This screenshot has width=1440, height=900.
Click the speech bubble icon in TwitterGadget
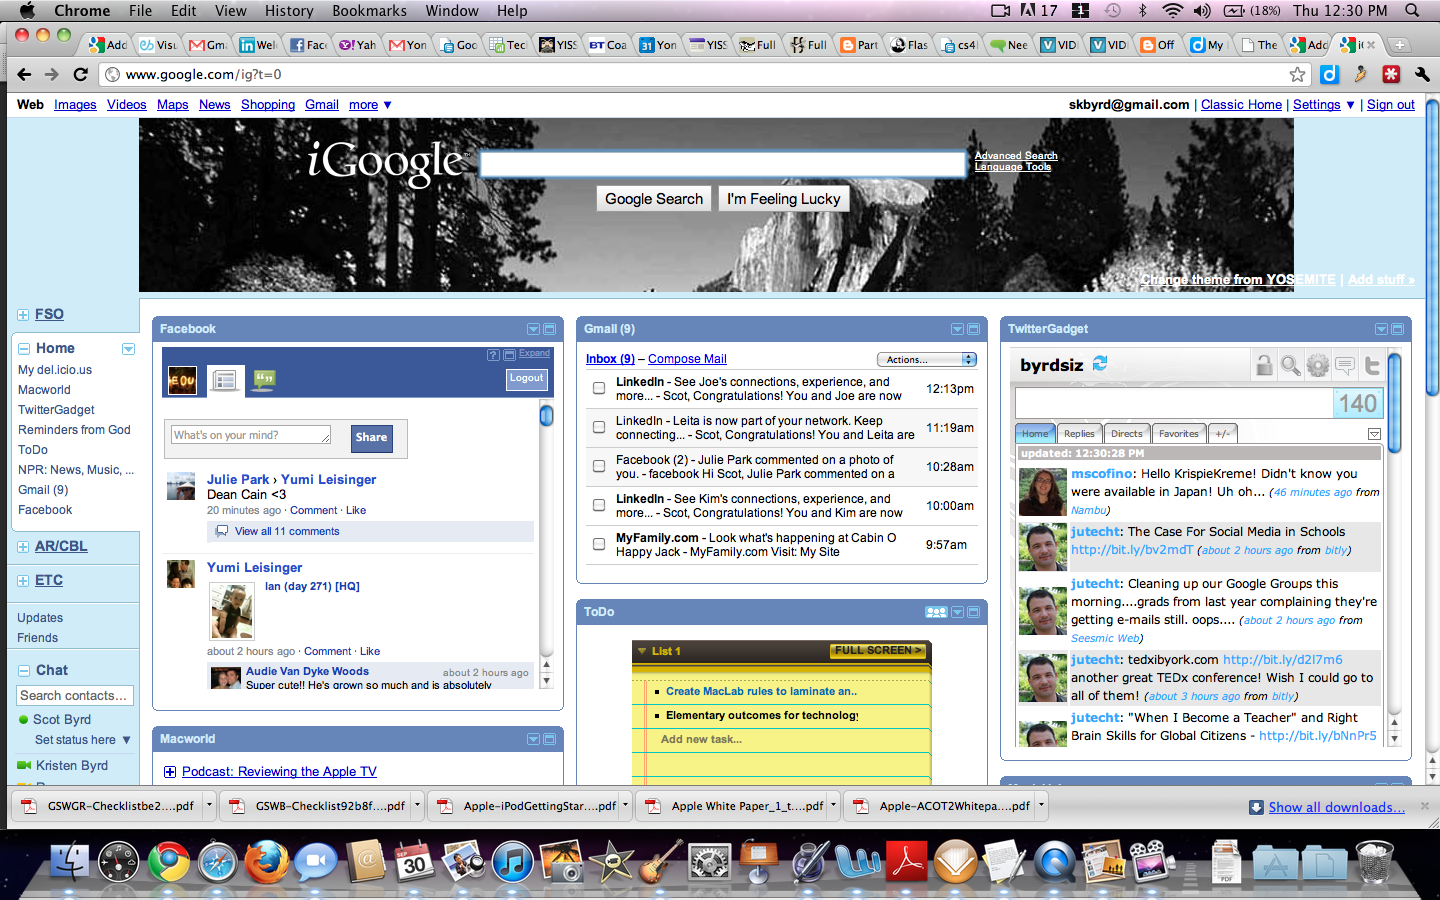pyautogui.click(x=1345, y=365)
